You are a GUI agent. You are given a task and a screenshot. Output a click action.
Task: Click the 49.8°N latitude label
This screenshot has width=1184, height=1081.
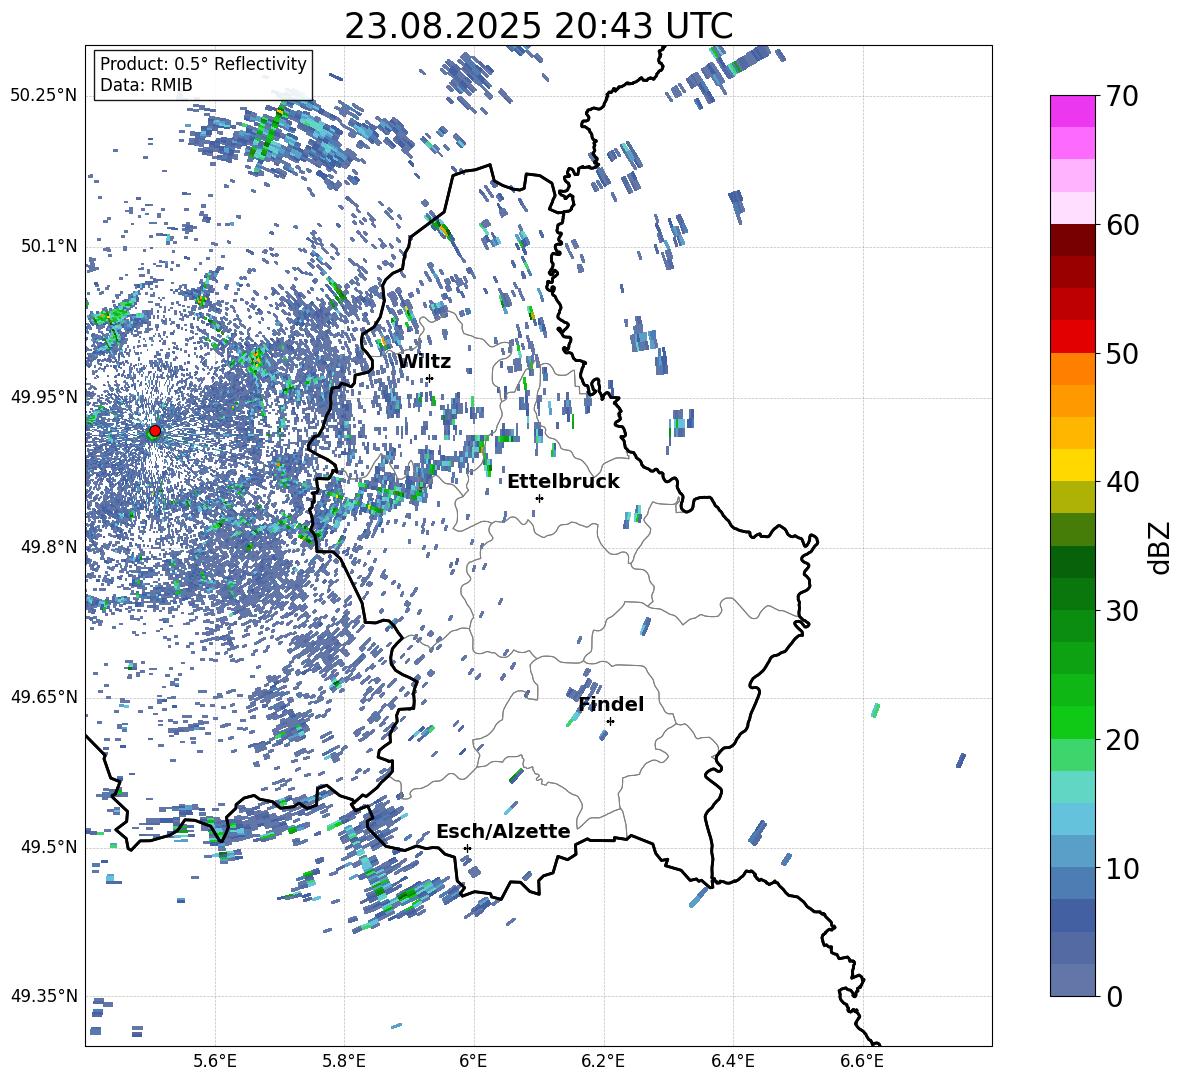[x=50, y=547]
